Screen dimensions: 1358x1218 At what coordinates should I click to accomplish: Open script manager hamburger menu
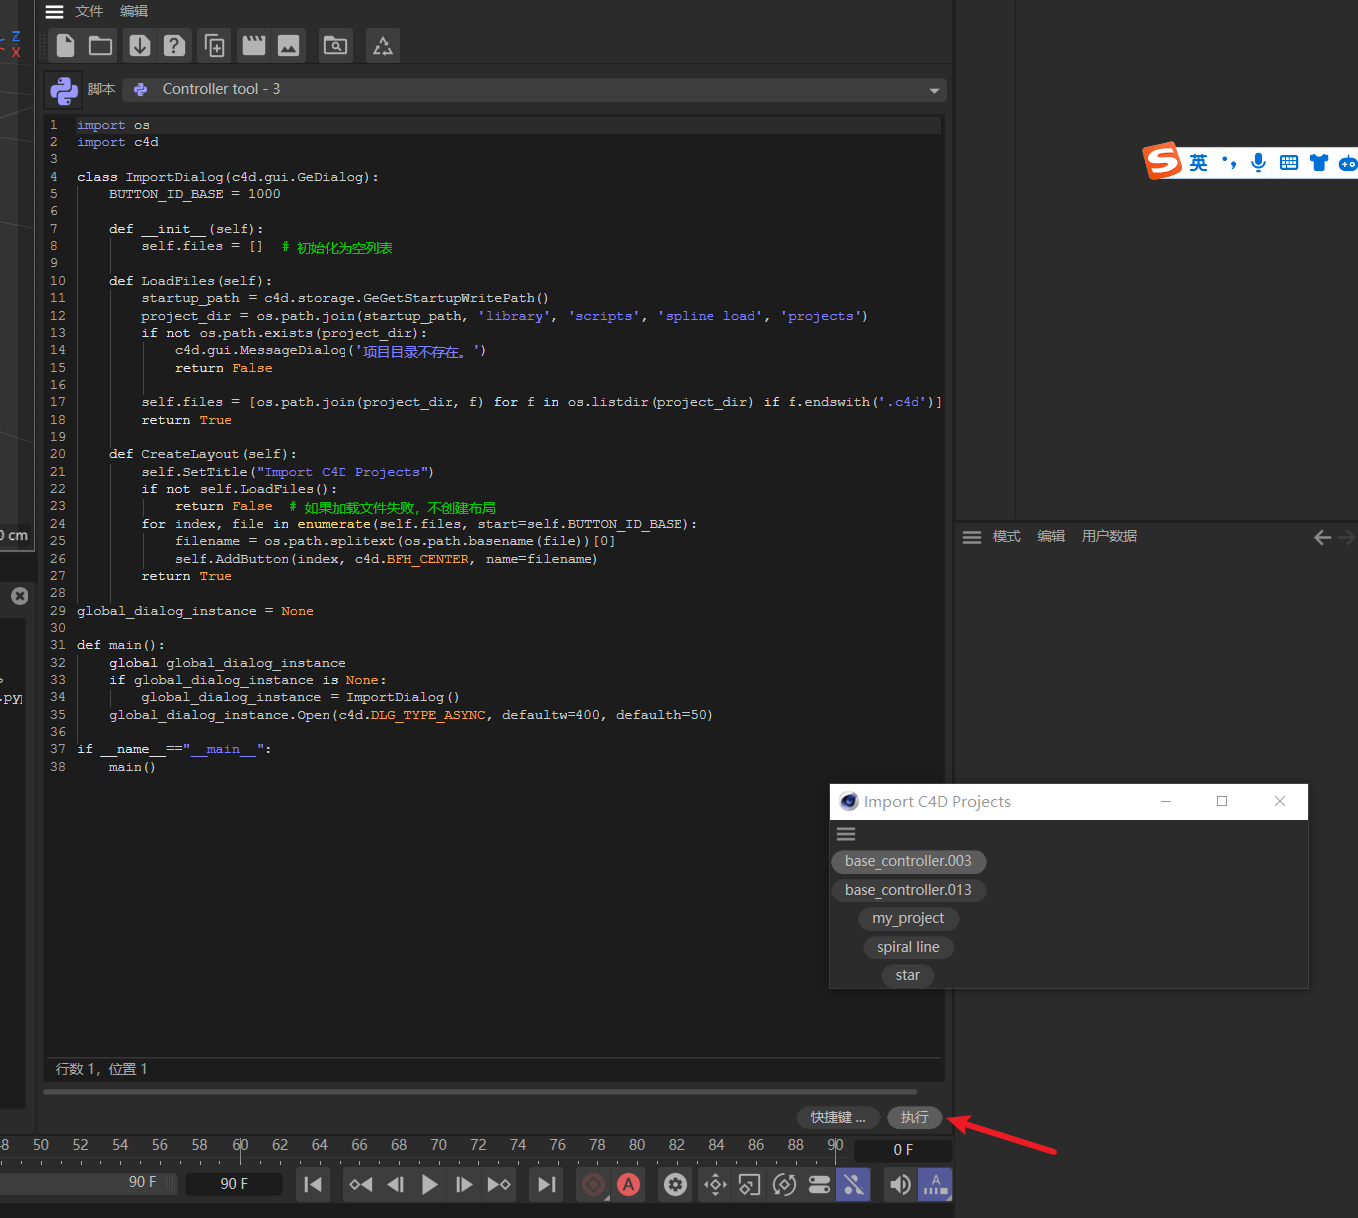tap(55, 12)
